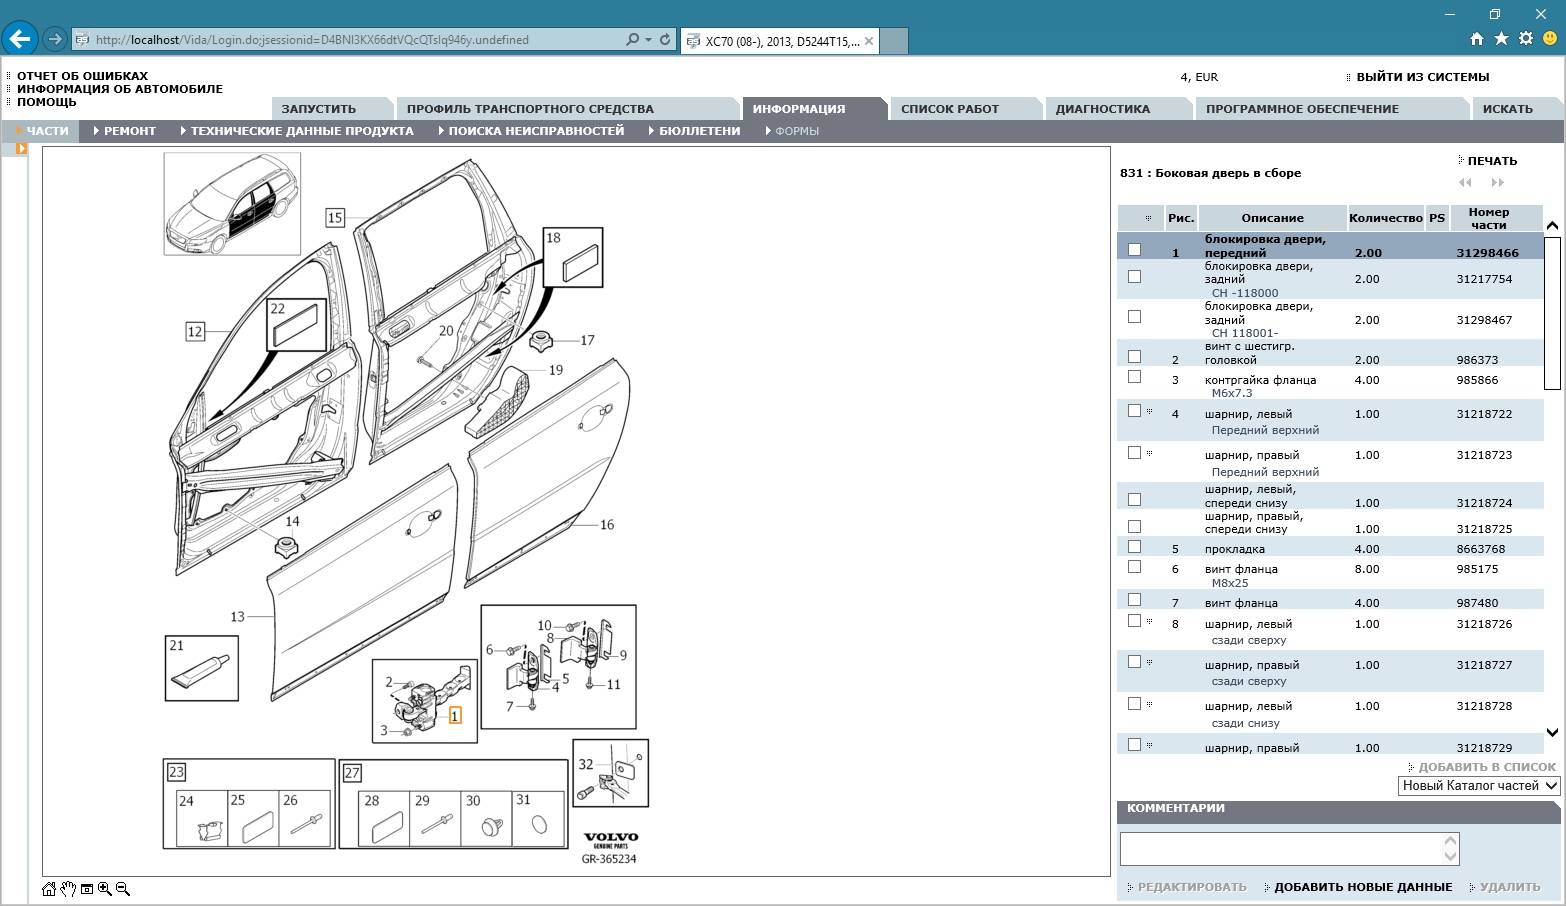Check box for part 31217754
1566x906 pixels.
[x=1134, y=276]
